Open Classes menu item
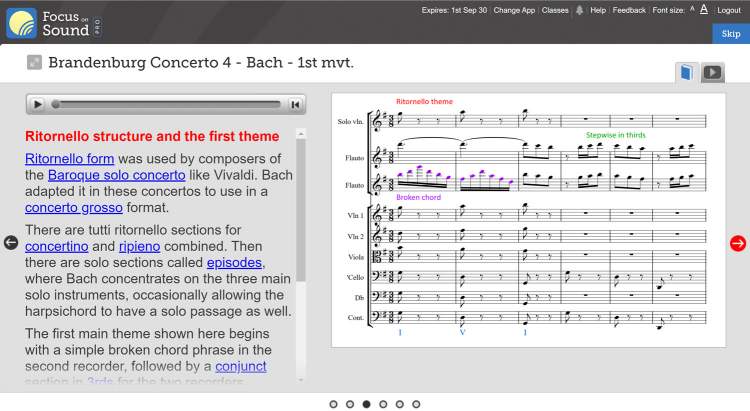The image size is (750, 411). point(555,10)
